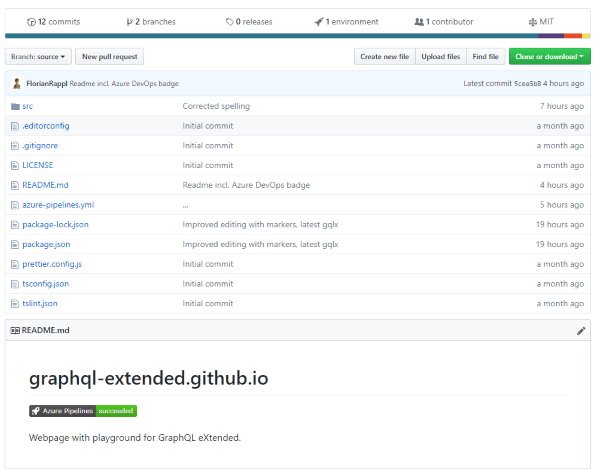Open README.md from the file list
Image resolution: width=600 pixels, height=475 pixels.
tap(45, 185)
